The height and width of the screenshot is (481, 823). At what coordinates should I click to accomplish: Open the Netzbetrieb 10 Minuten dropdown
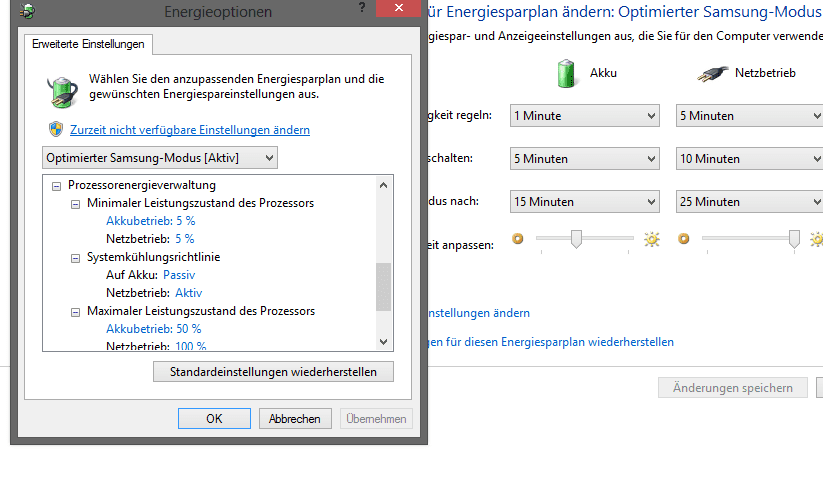[749, 158]
